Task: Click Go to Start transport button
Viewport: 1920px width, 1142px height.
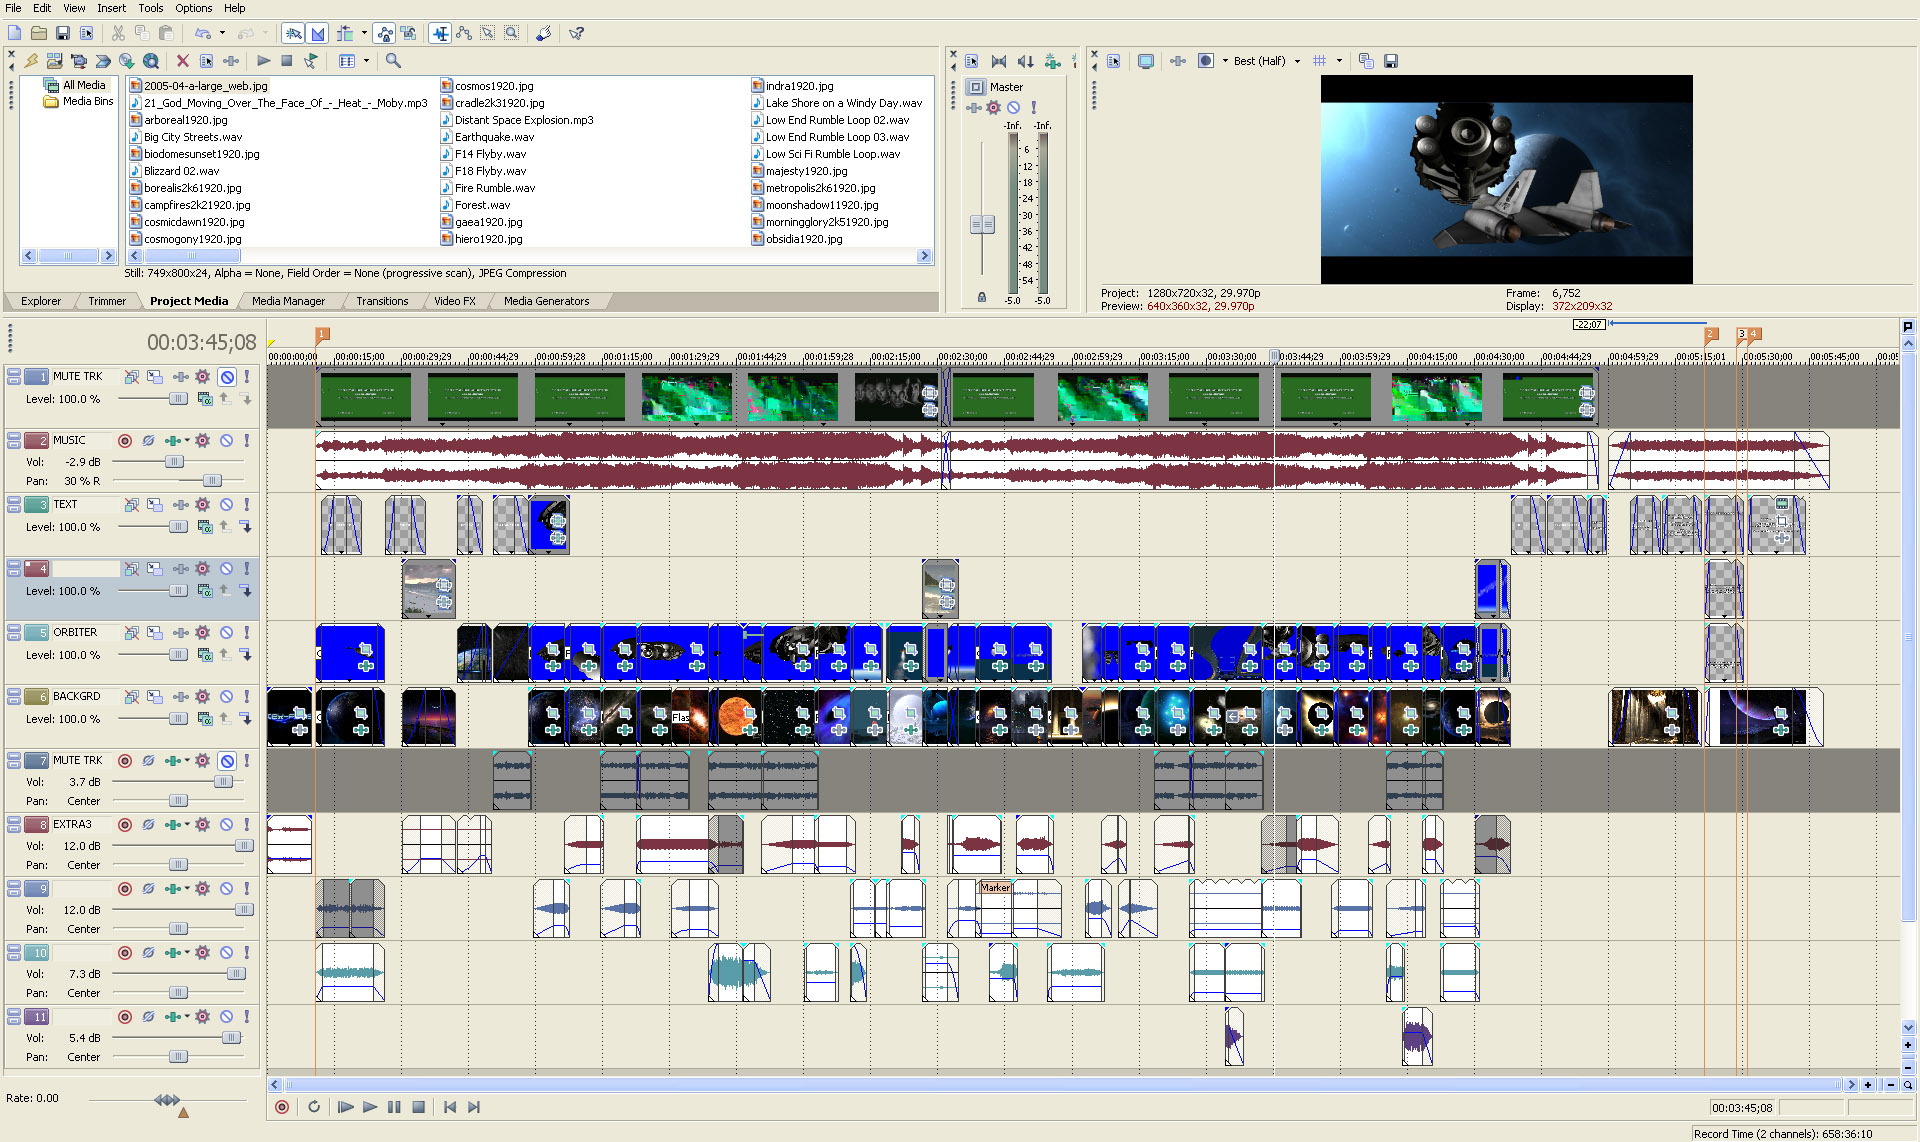Action: click(450, 1107)
